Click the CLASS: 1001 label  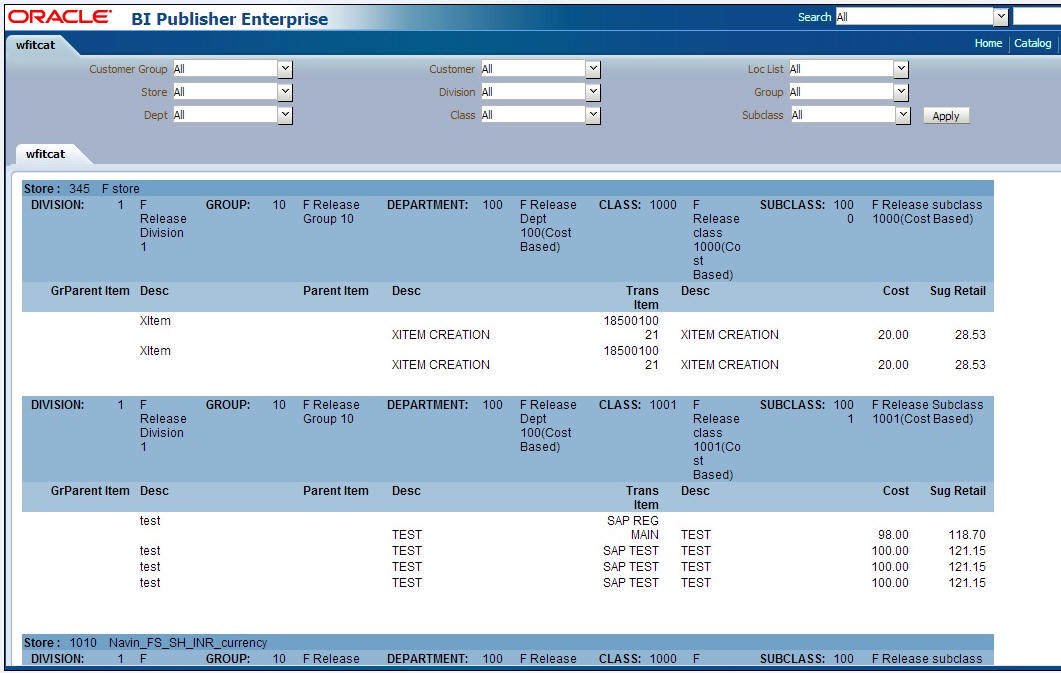click(x=637, y=404)
